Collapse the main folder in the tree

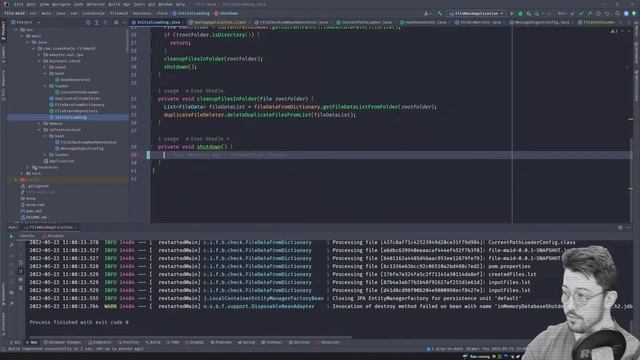[22, 36]
